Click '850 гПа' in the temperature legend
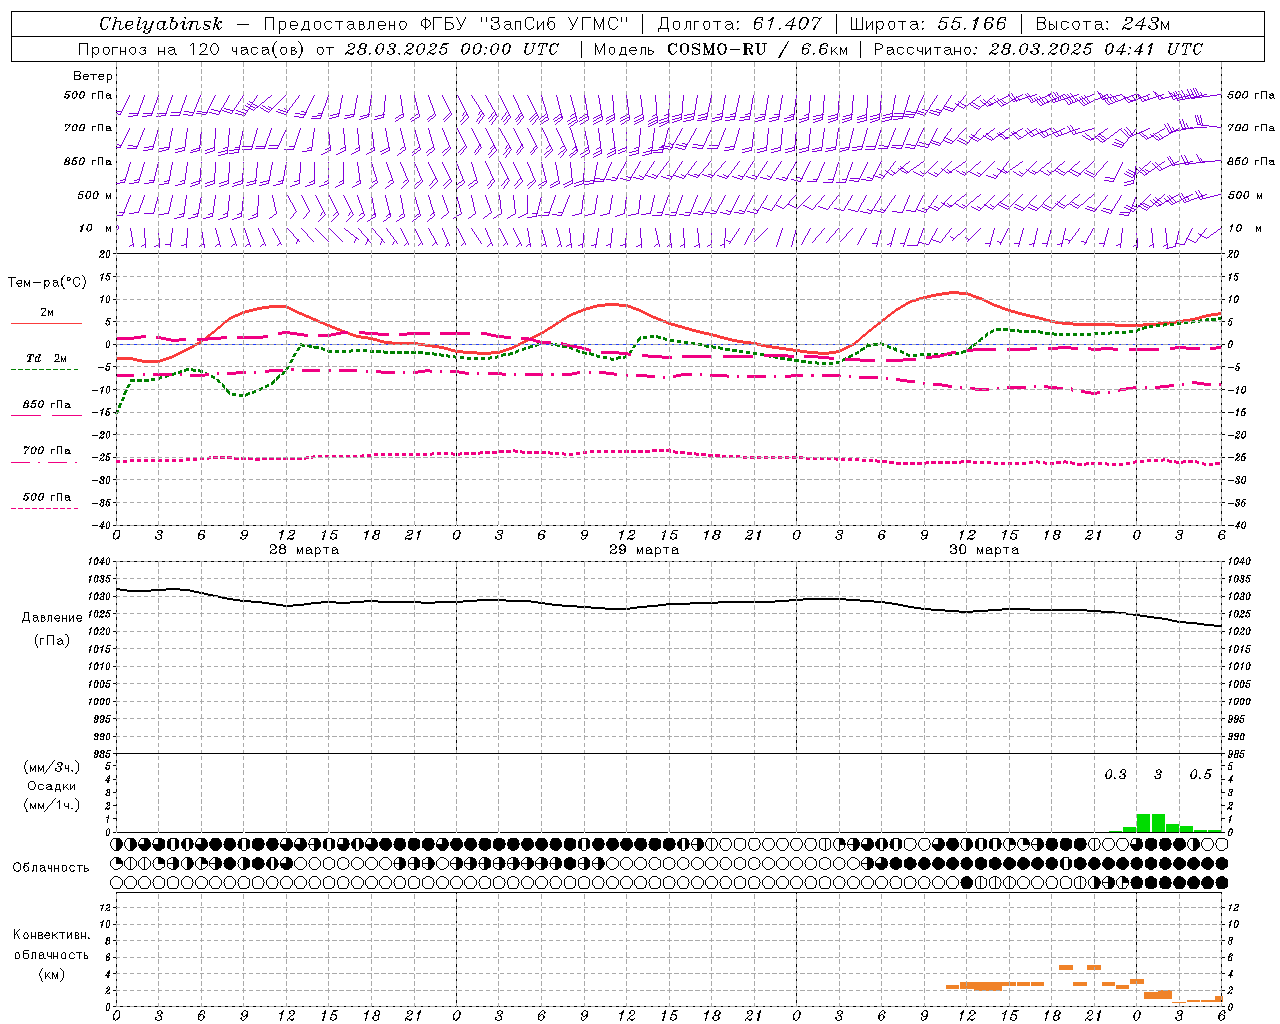This screenshot has width=1280, height=1024. click(47, 404)
